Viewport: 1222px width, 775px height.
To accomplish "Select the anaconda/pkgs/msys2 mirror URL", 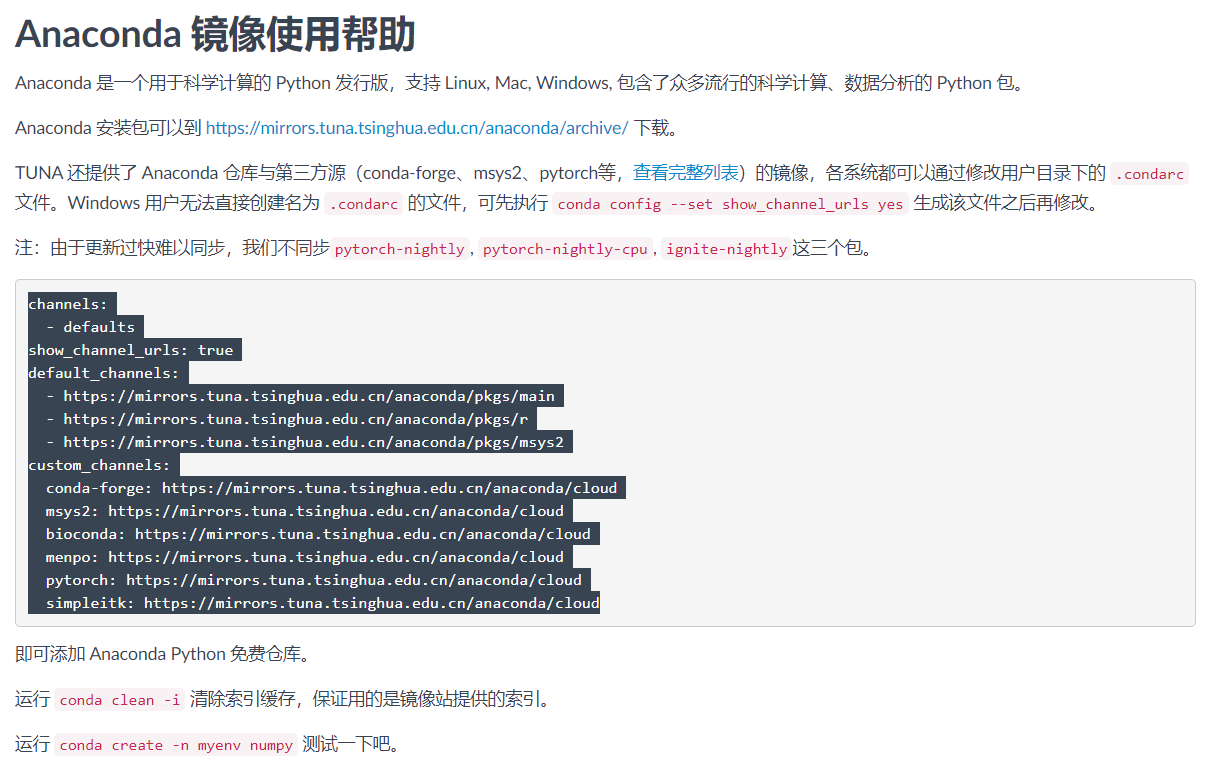I will pyautogui.click(x=306, y=441).
